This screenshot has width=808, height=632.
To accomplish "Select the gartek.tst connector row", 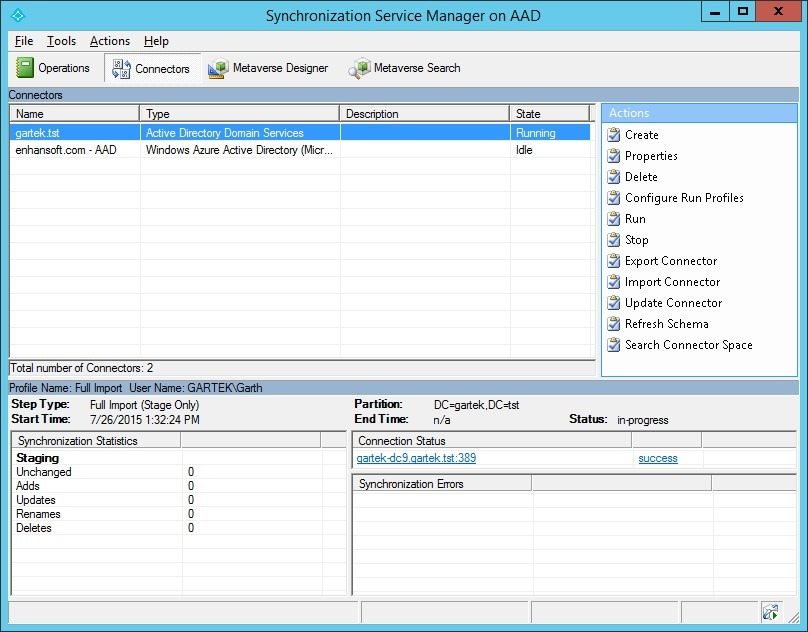I will pyautogui.click(x=300, y=132).
